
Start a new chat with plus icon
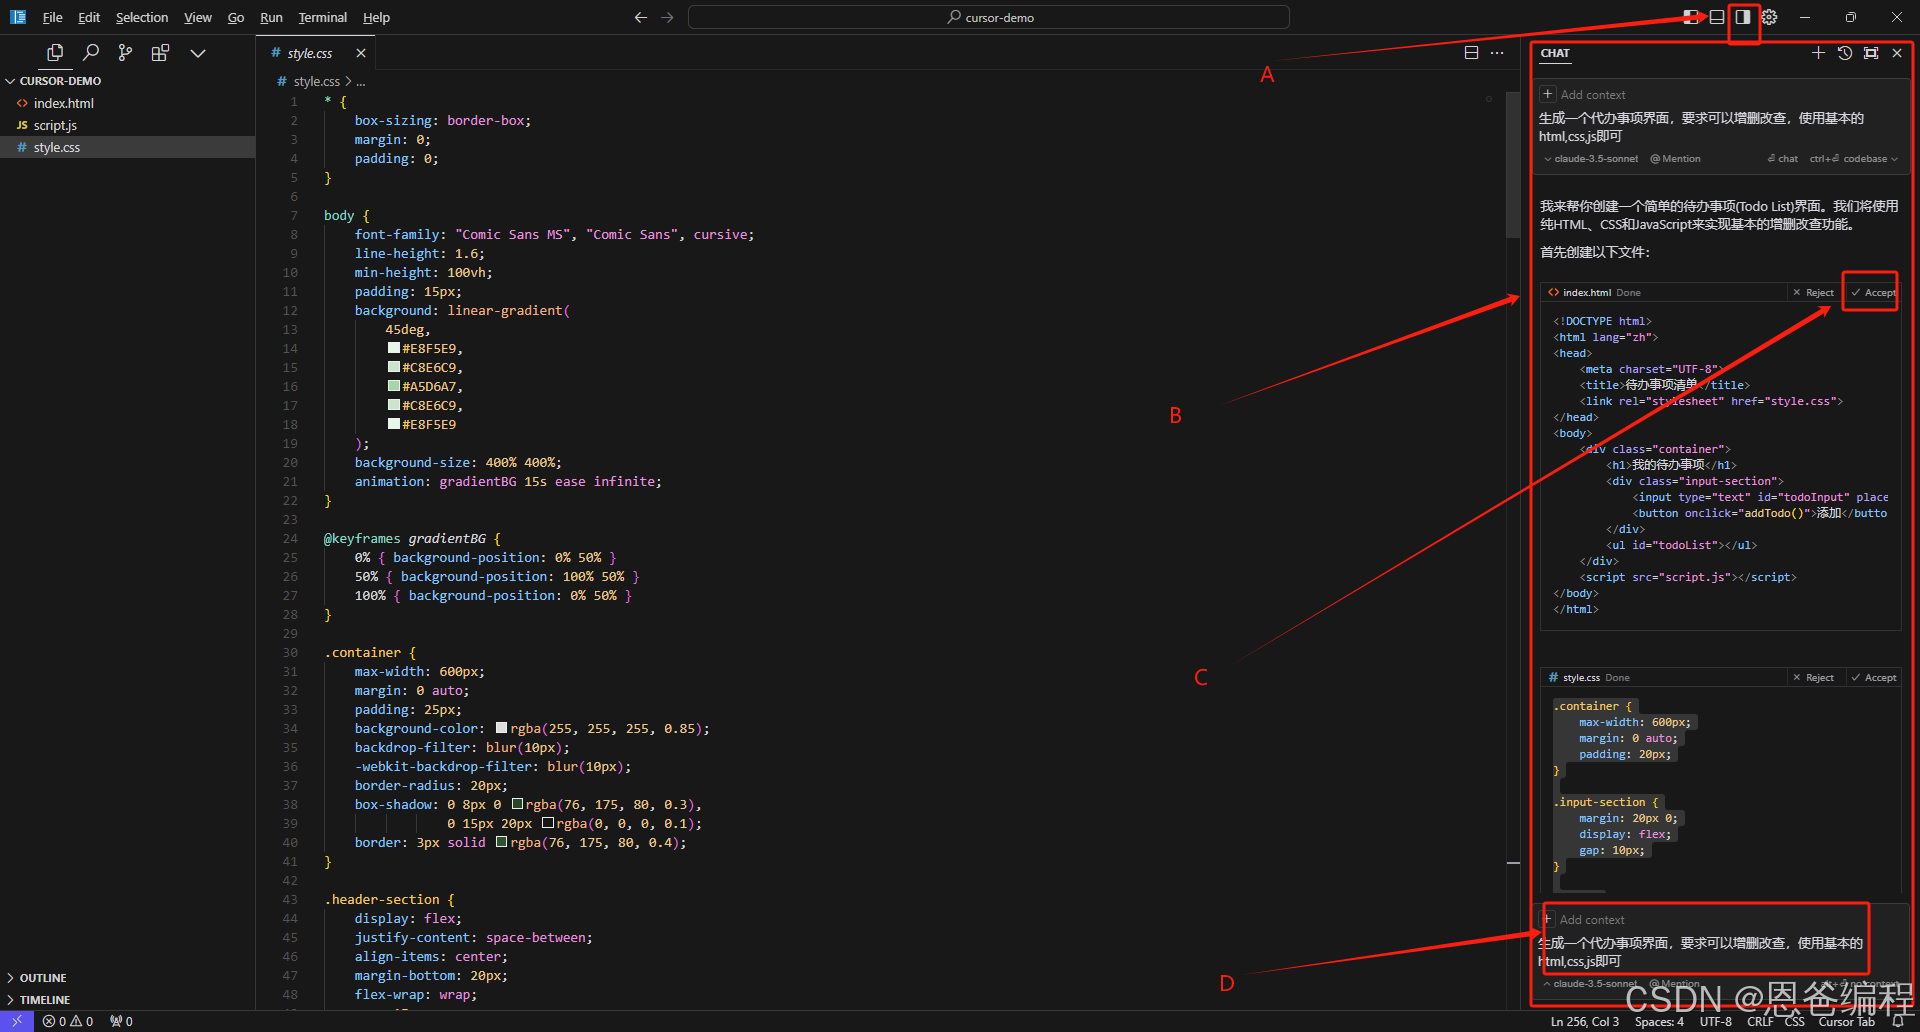1818,53
